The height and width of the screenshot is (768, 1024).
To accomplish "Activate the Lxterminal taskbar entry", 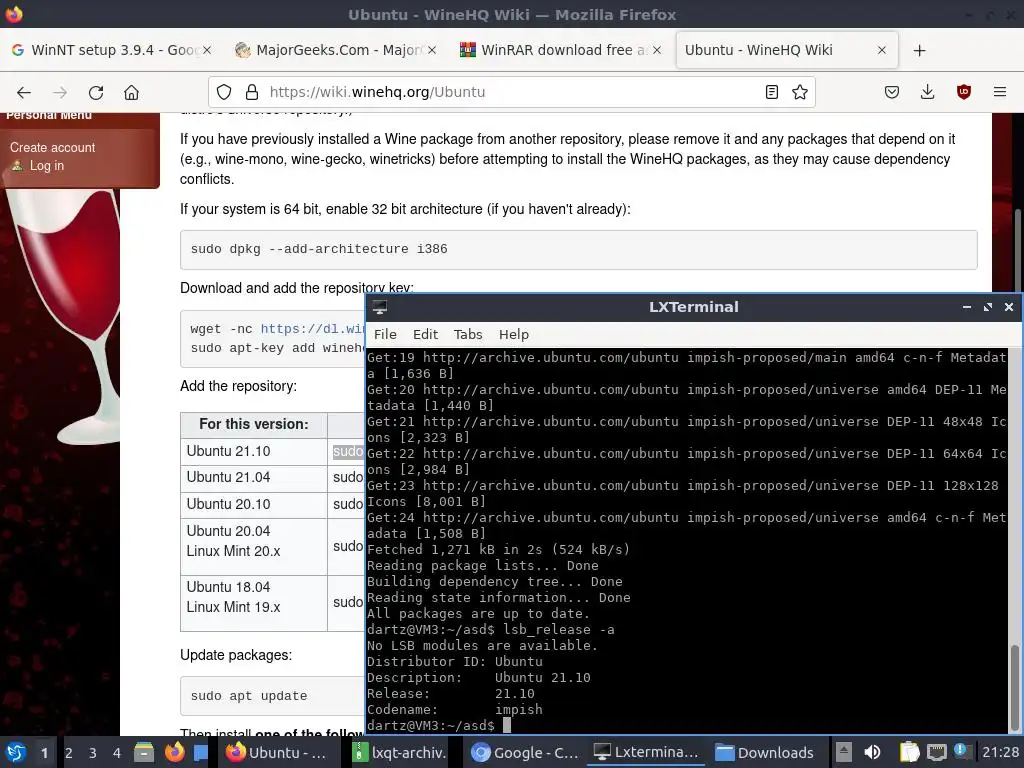I will [x=647, y=752].
